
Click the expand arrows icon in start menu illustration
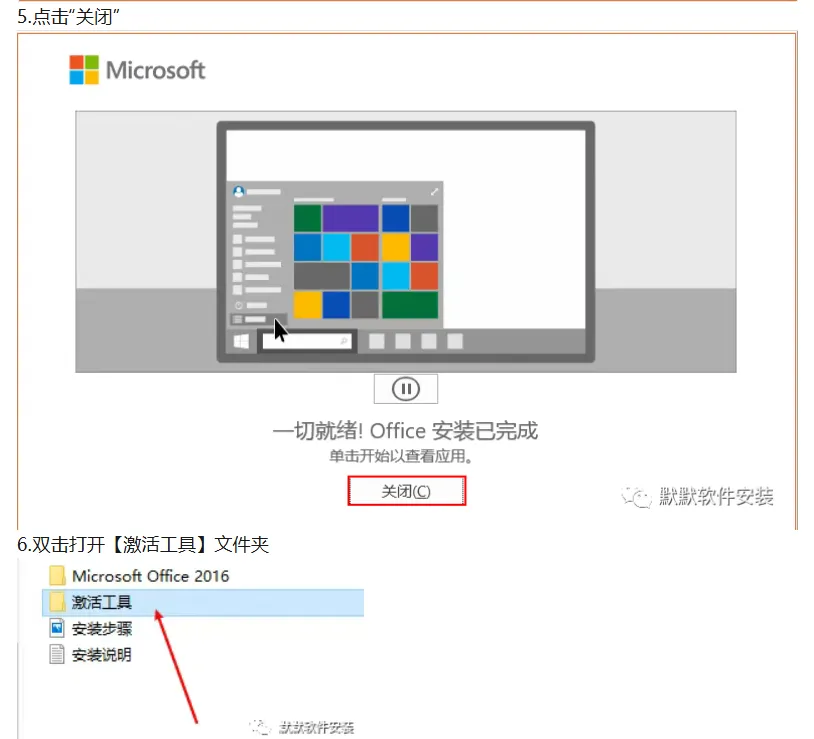click(434, 192)
